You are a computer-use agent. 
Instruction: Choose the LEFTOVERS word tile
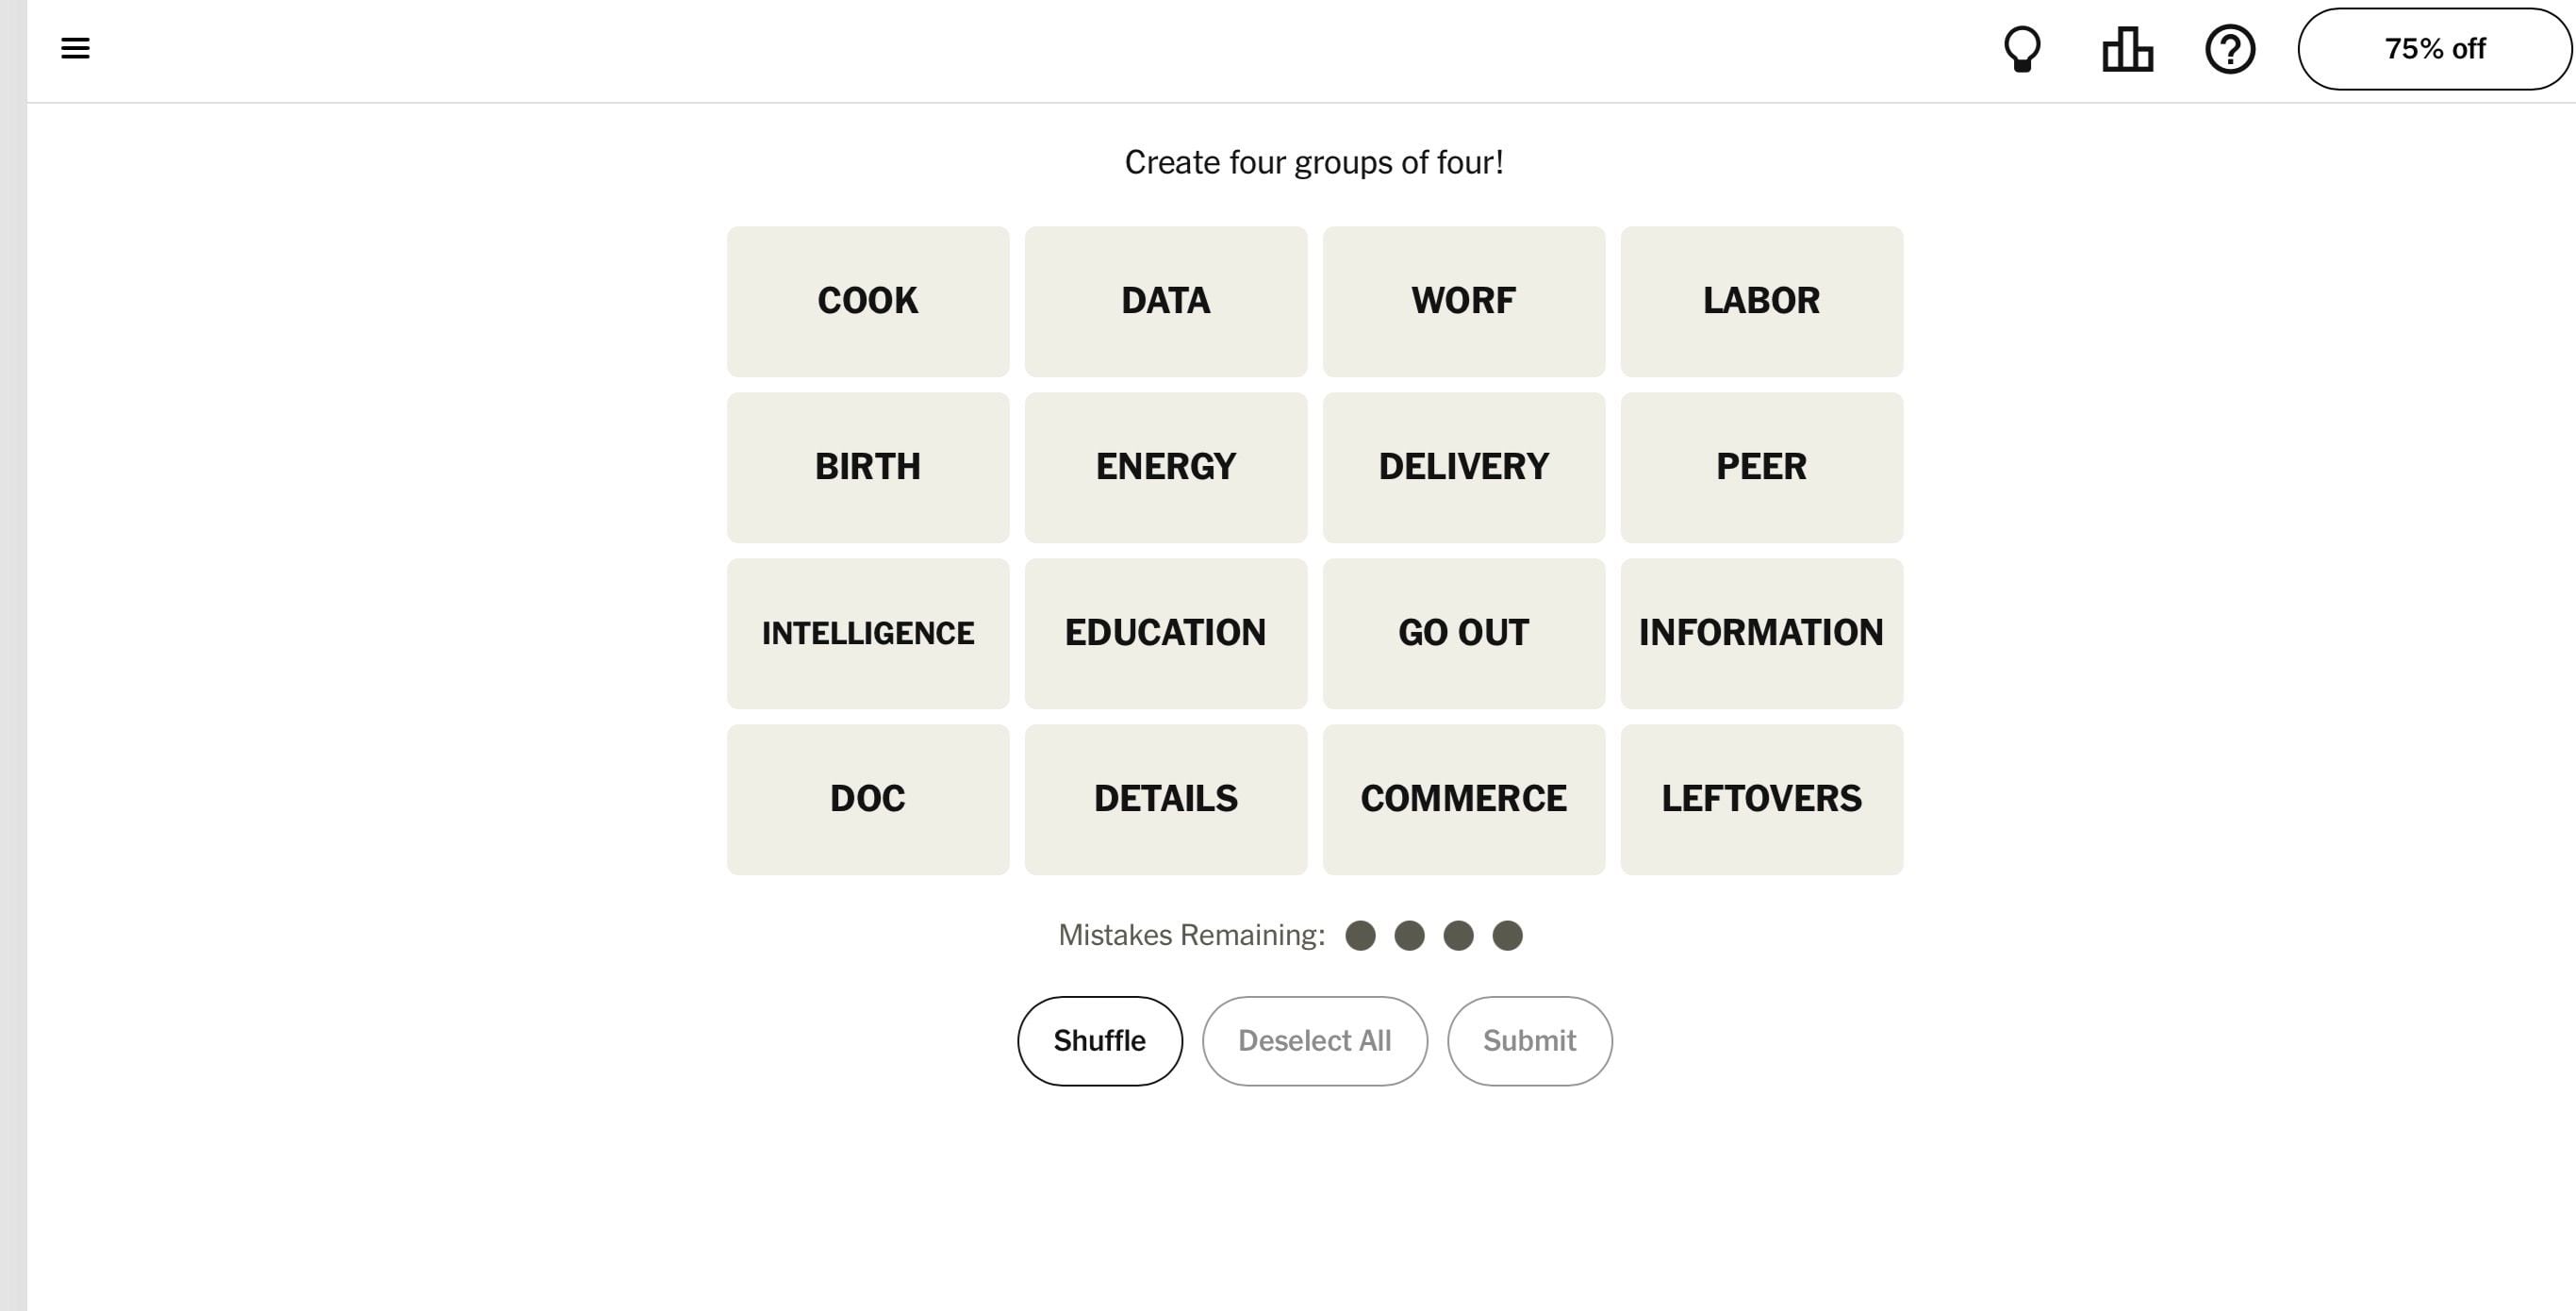[x=1761, y=799]
